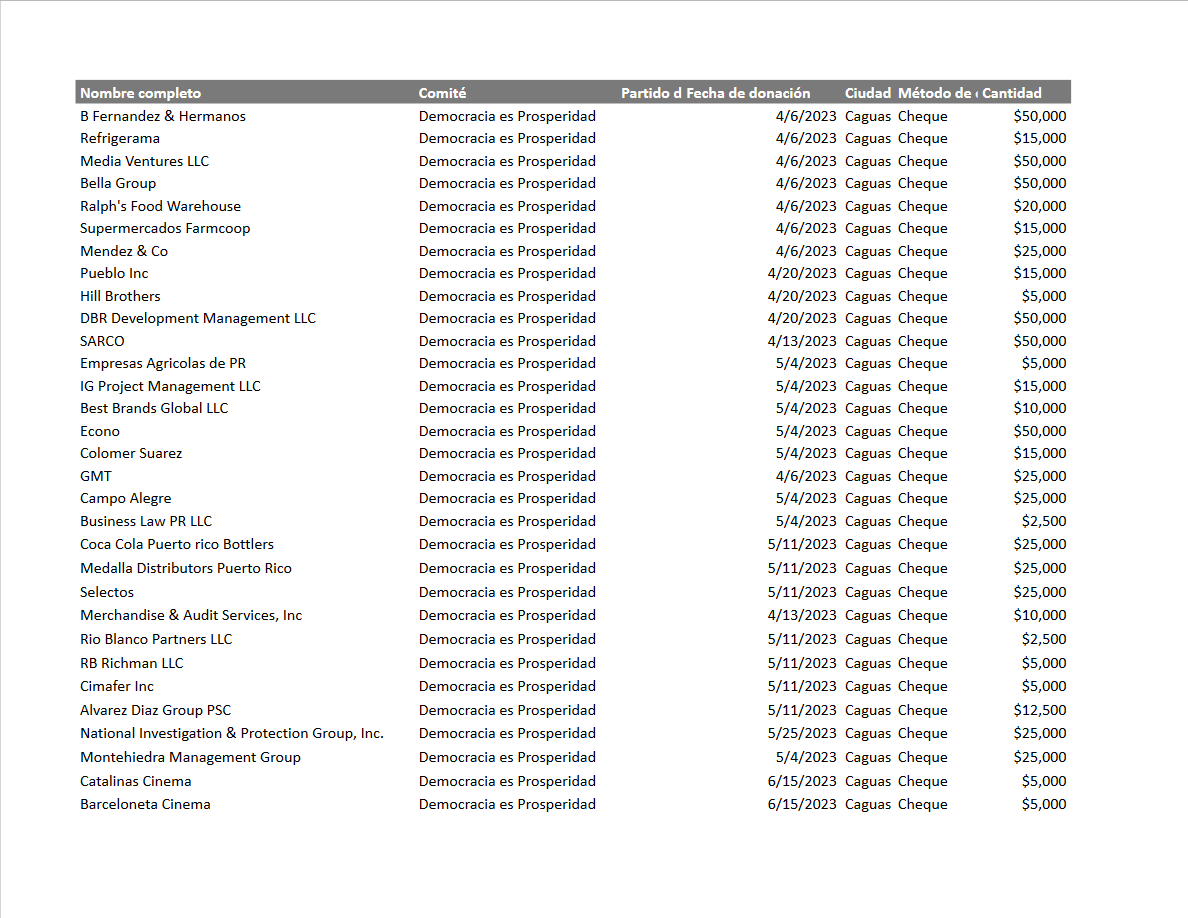Screen dimensions: 1188x918
Task: Click 5/4/2023 date in Montehiedra Management row
Action: [x=806, y=757]
